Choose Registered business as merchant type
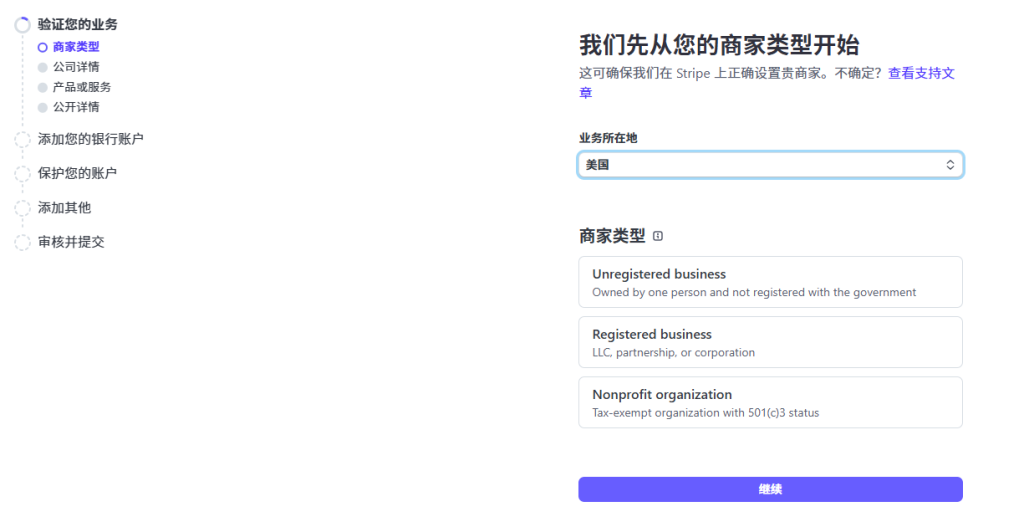The height and width of the screenshot is (522, 1024). (x=770, y=342)
